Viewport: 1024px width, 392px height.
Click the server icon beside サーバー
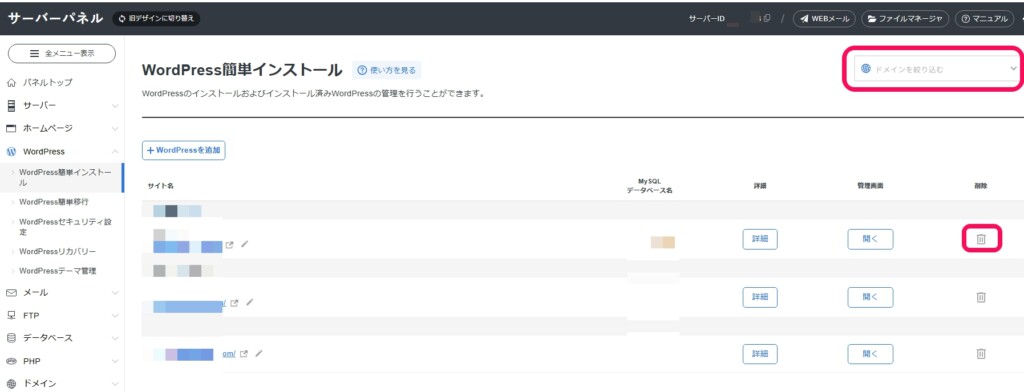(10, 106)
